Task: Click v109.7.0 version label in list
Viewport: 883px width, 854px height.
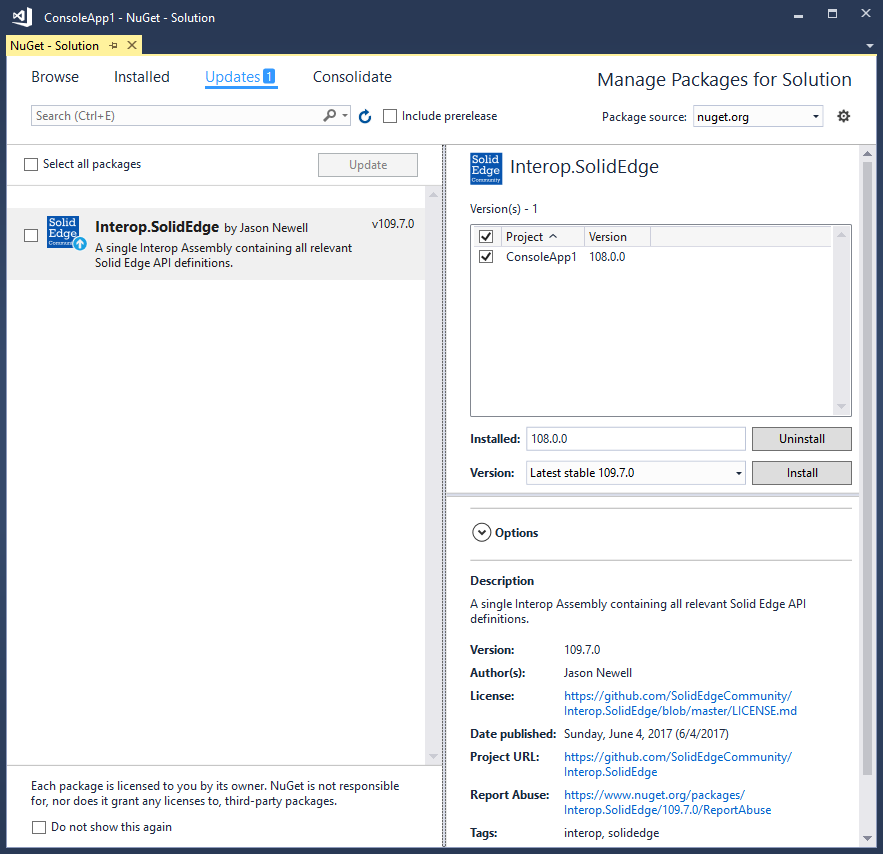Action: 393,224
